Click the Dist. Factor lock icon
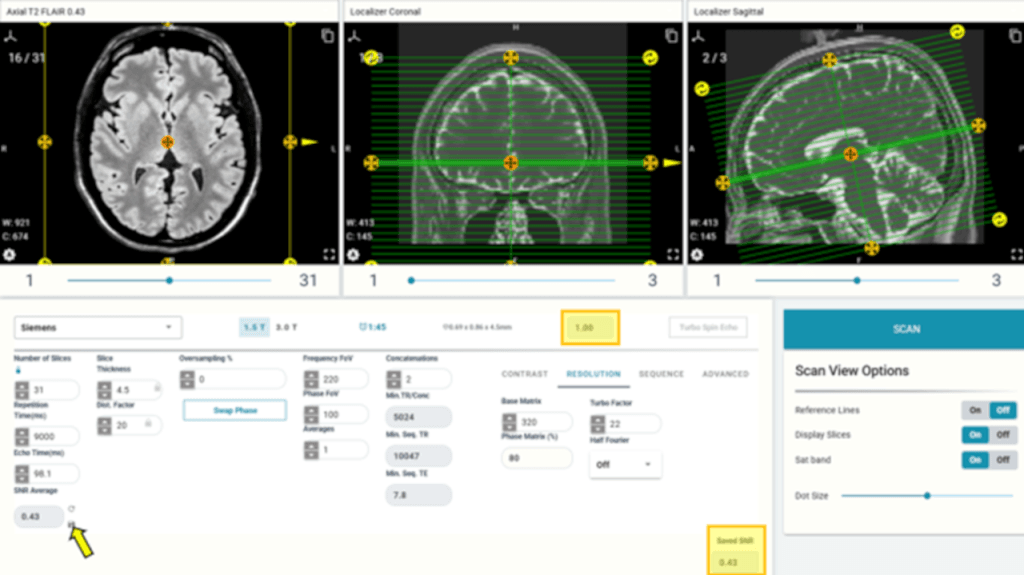The image size is (1024, 575). pyautogui.click(x=147, y=425)
